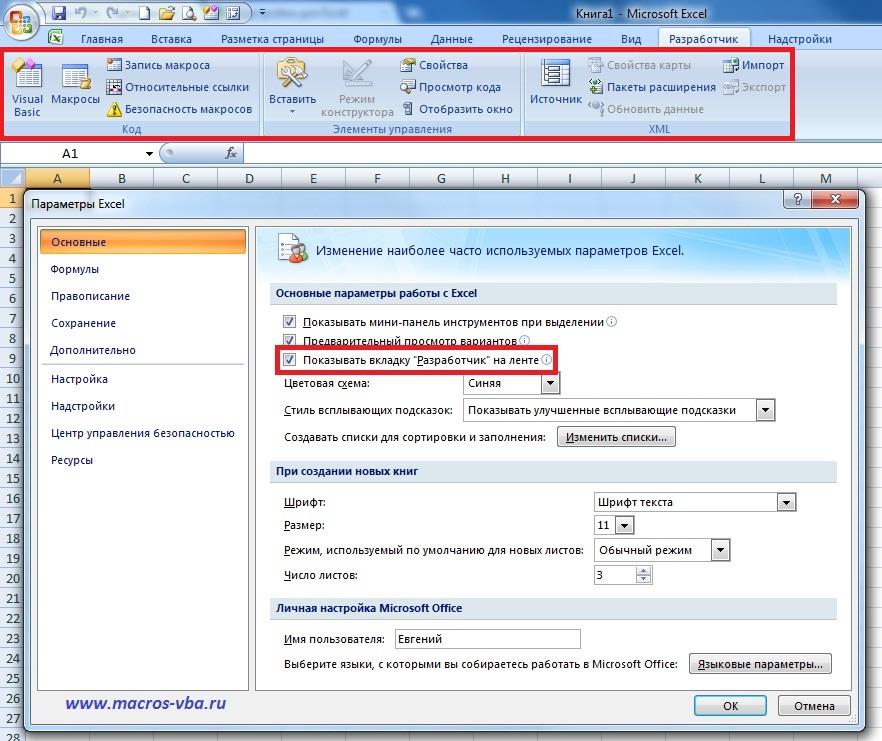Switch to the Вид ribbon tab
The image size is (882, 741).
click(631, 39)
